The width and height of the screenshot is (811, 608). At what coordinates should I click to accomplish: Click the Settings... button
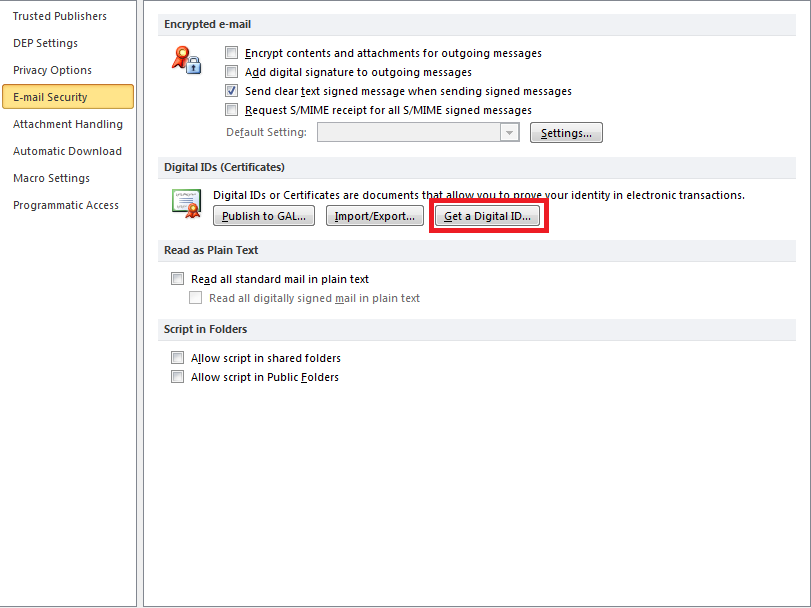click(x=566, y=133)
